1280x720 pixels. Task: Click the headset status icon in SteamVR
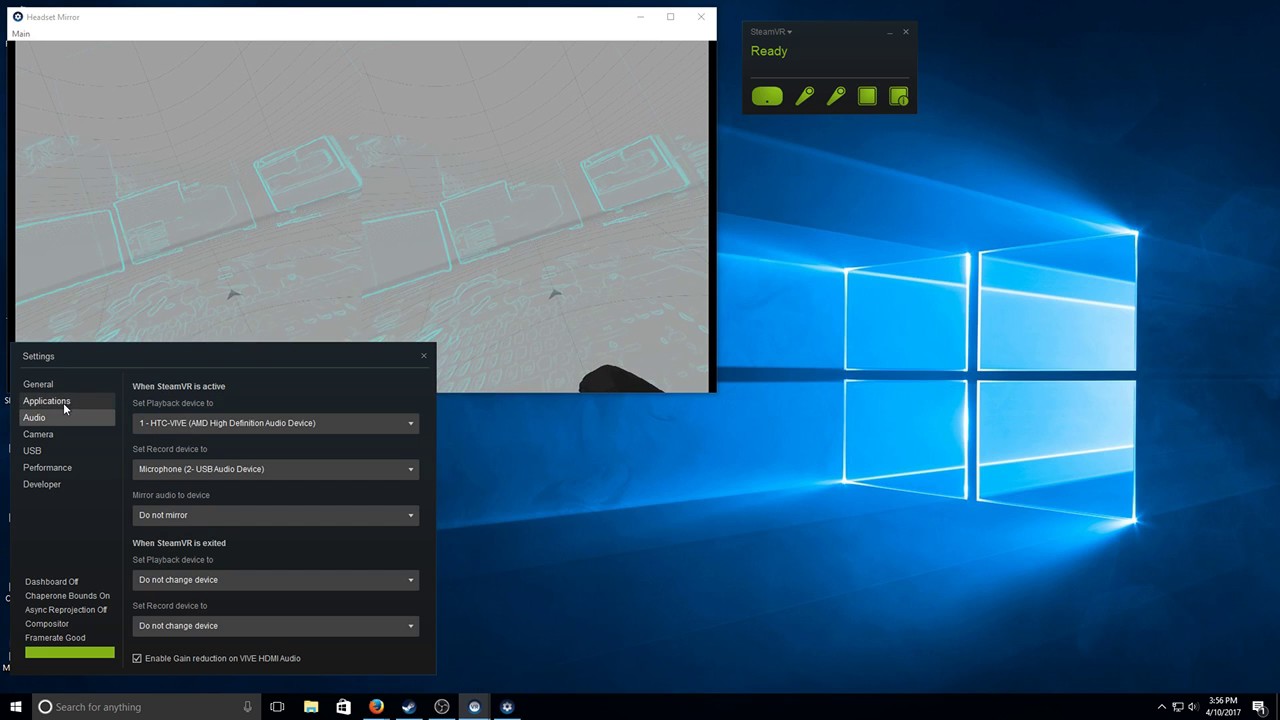point(767,97)
